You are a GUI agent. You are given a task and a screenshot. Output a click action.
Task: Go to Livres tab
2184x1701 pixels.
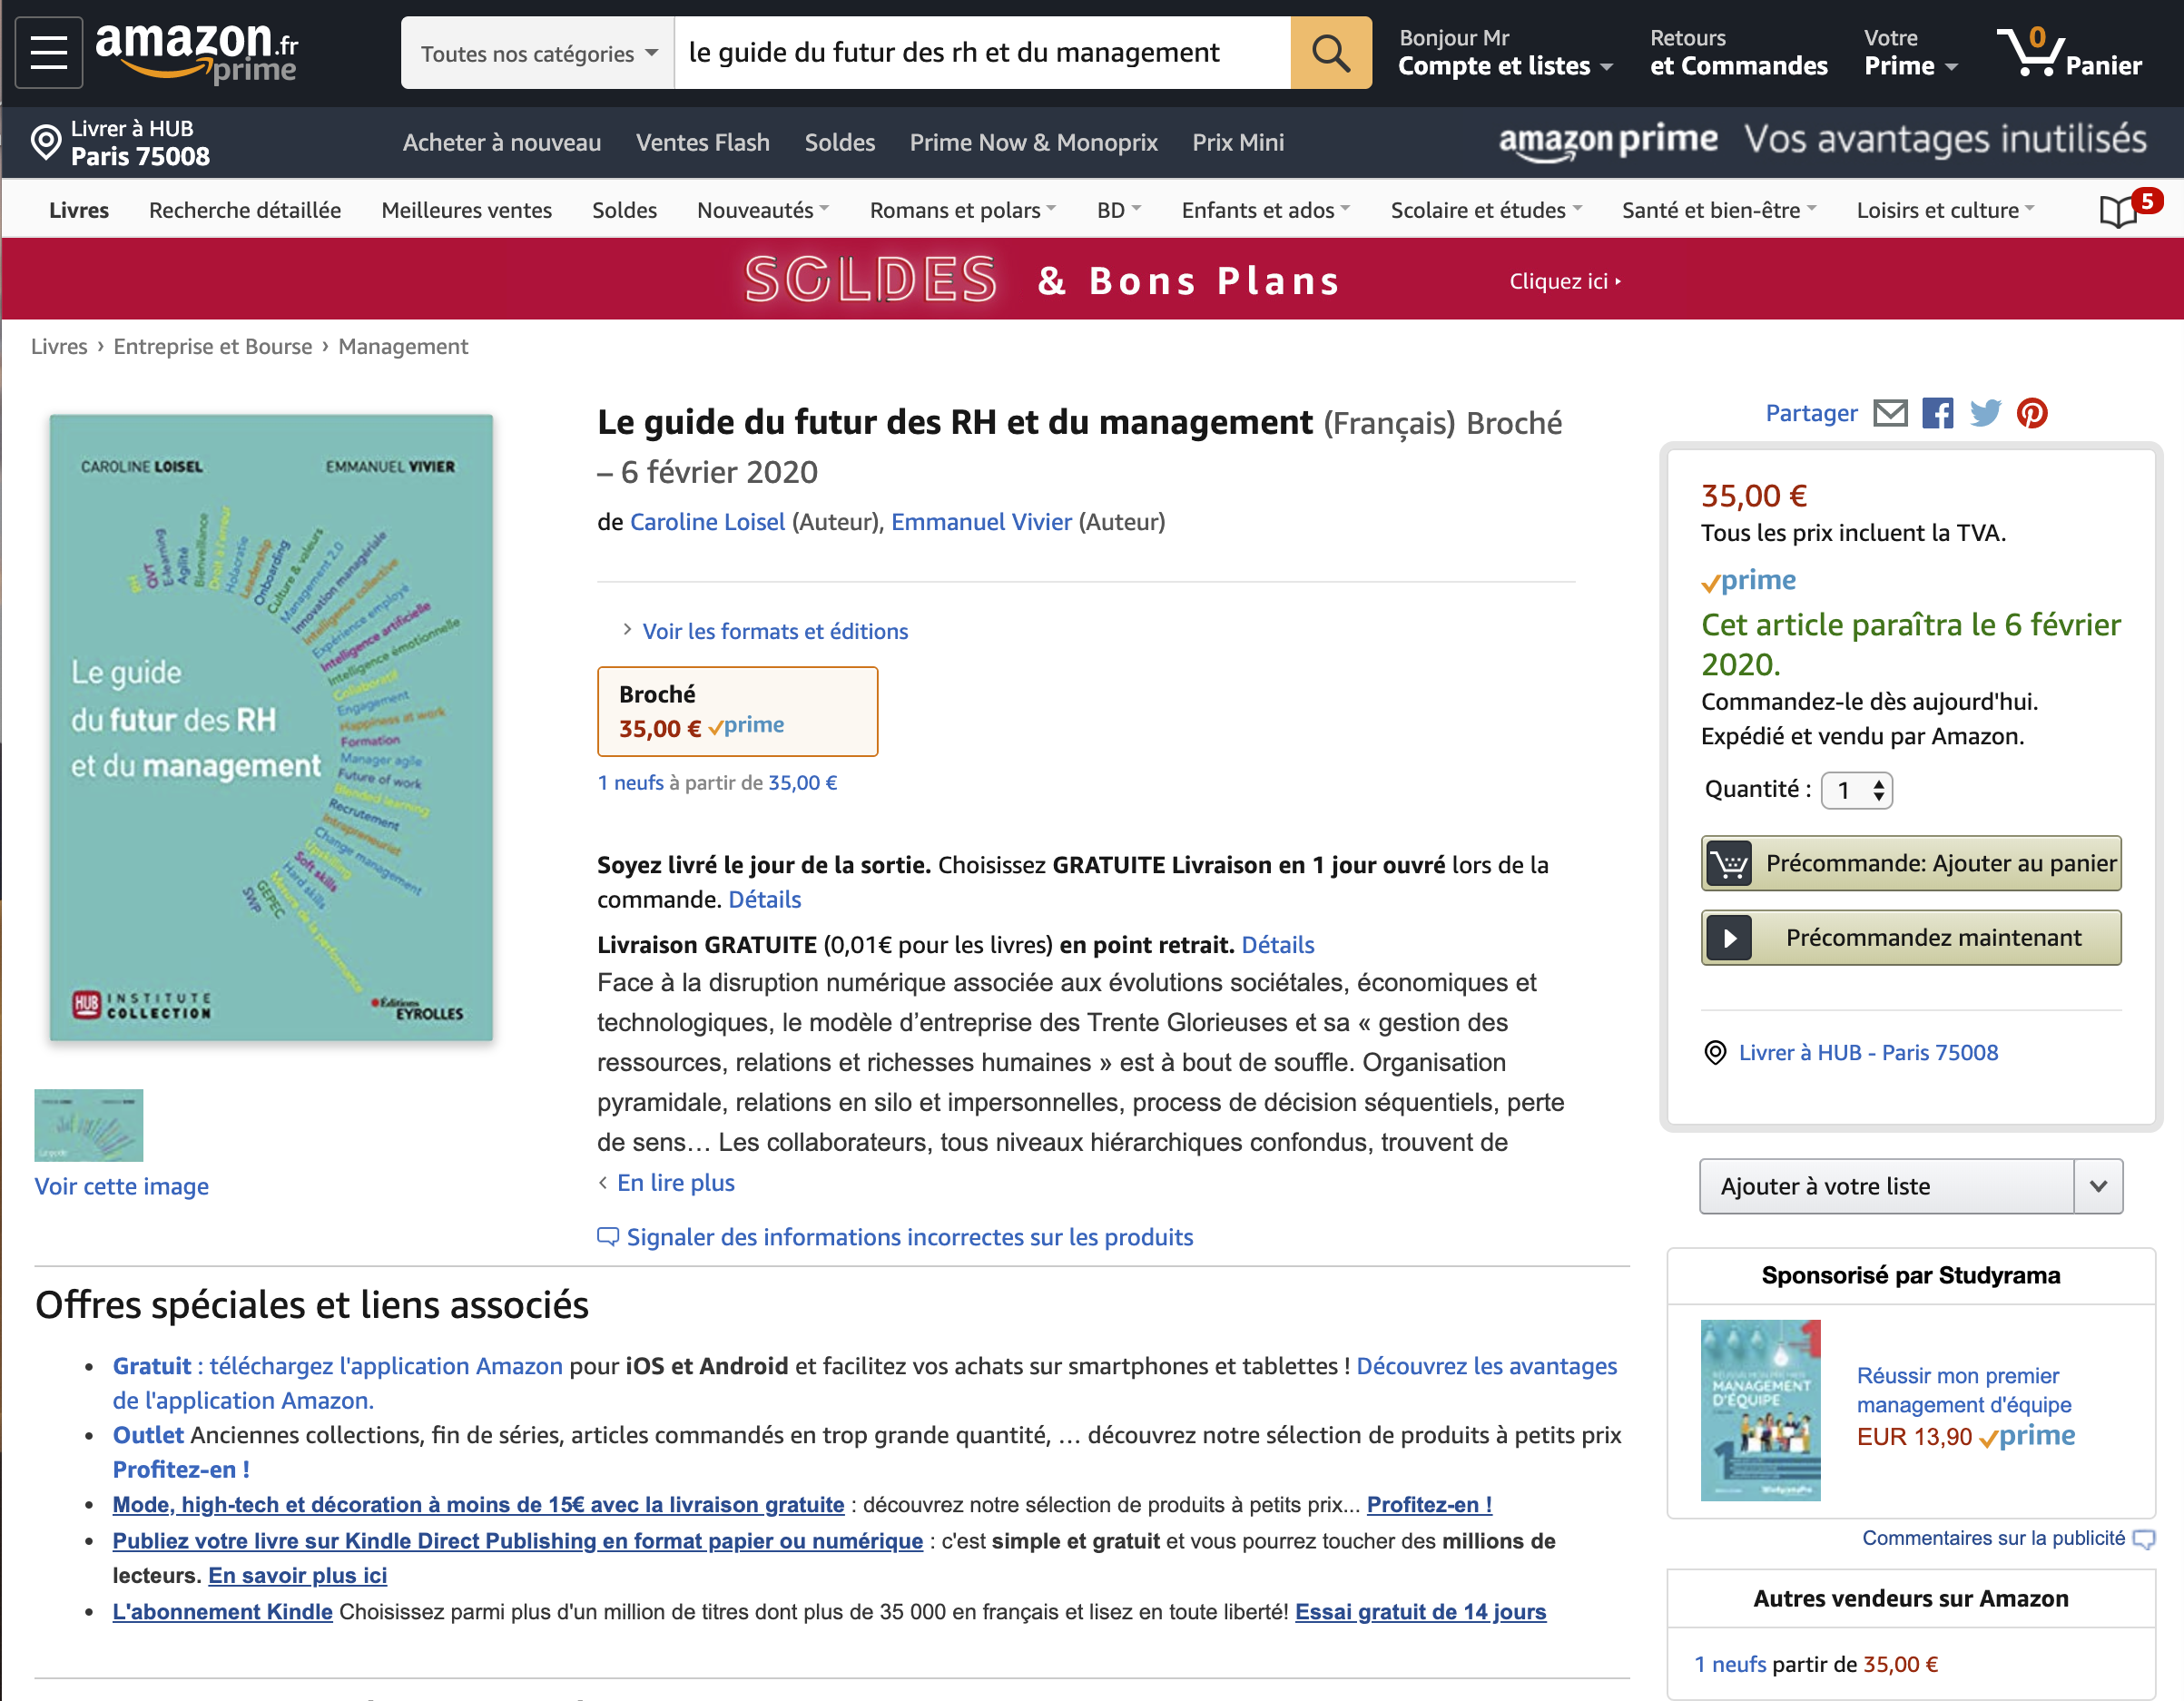pyautogui.click(x=79, y=210)
